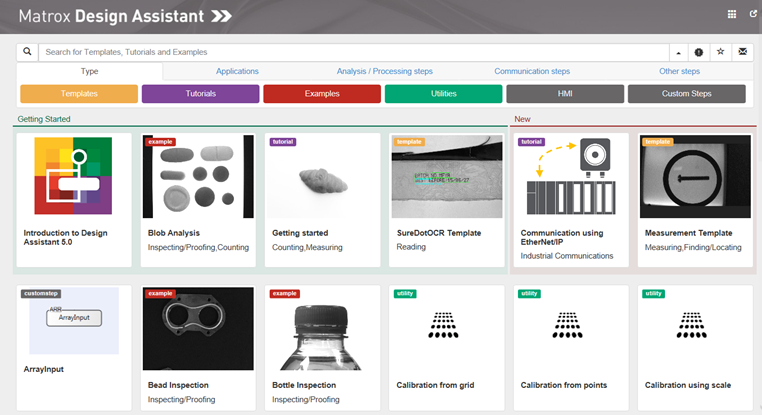
Task: Open the Analysis / Processing steps tab
Action: [x=384, y=71]
